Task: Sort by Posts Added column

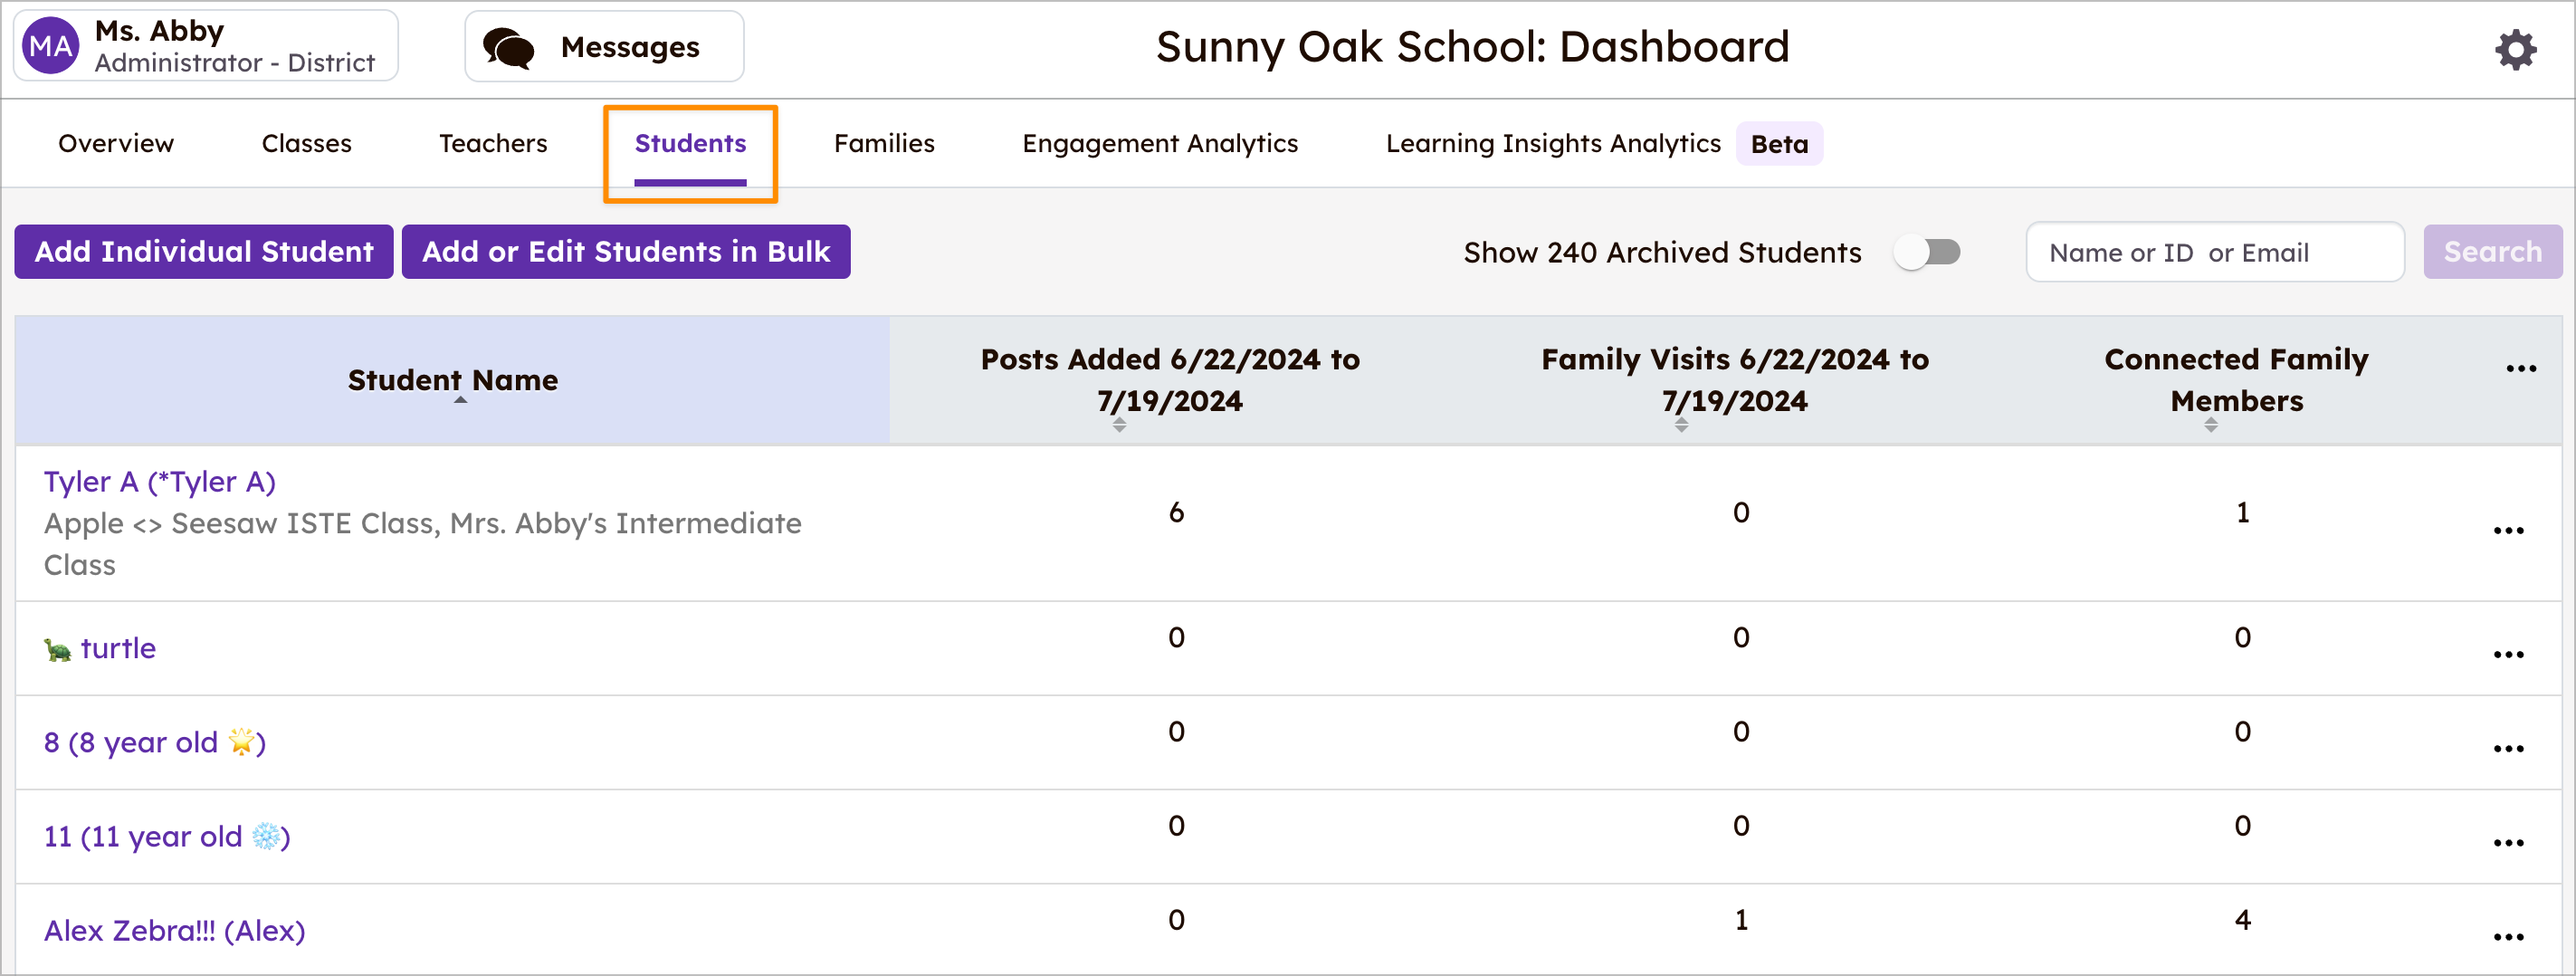Action: [x=1169, y=381]
